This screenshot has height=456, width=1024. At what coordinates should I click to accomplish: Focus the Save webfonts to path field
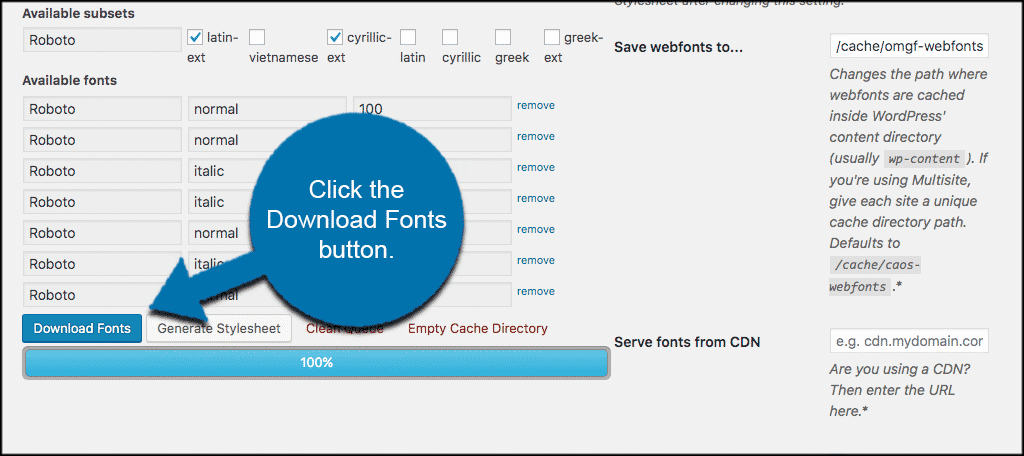[909, 46]
